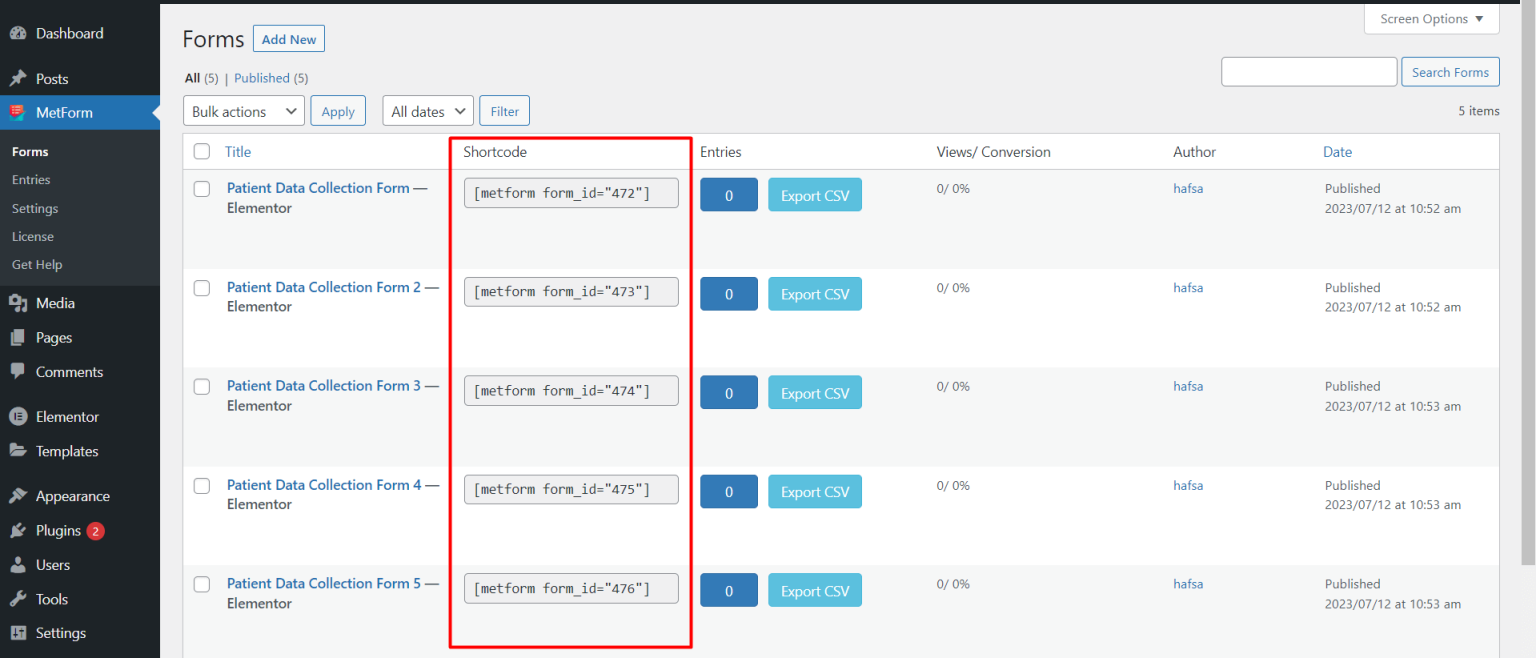Click the Add New button
The width and height of the screenshot is (1536, 658).
[x=288, y=38]
